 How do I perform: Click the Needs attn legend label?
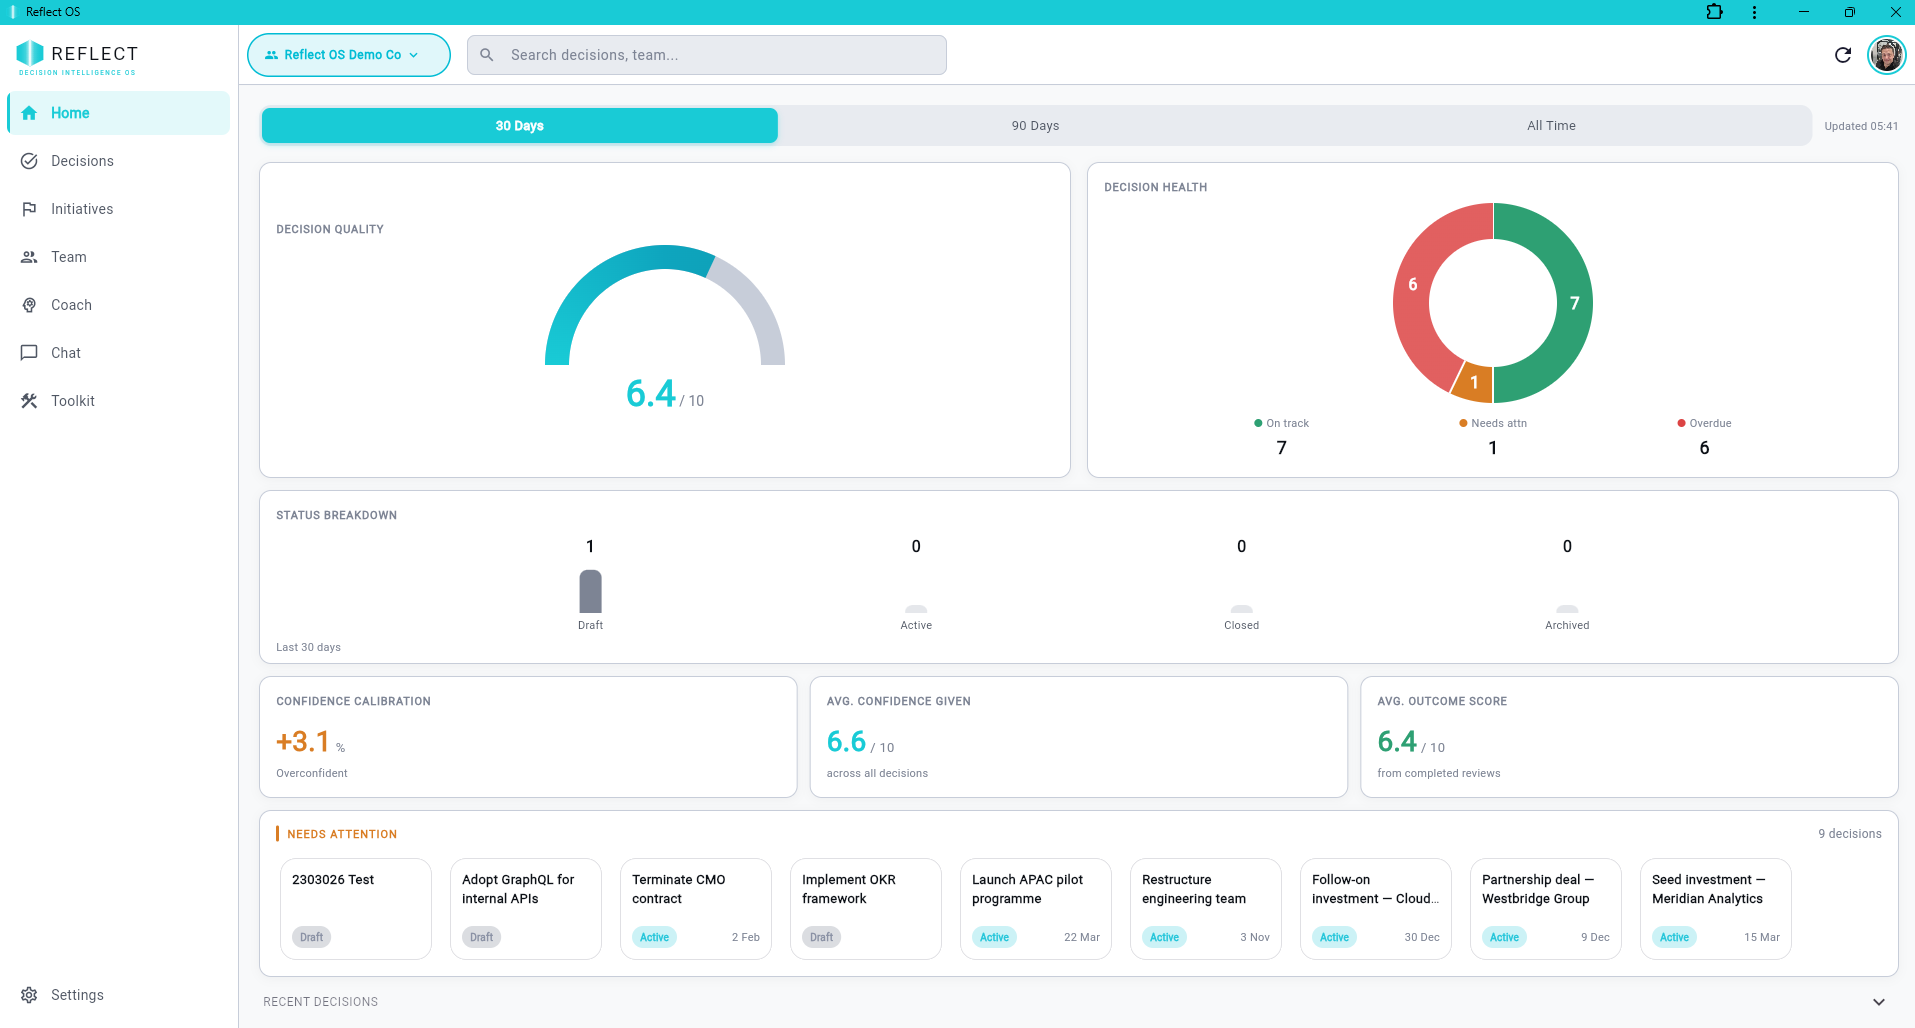[x=1493, y=423]
